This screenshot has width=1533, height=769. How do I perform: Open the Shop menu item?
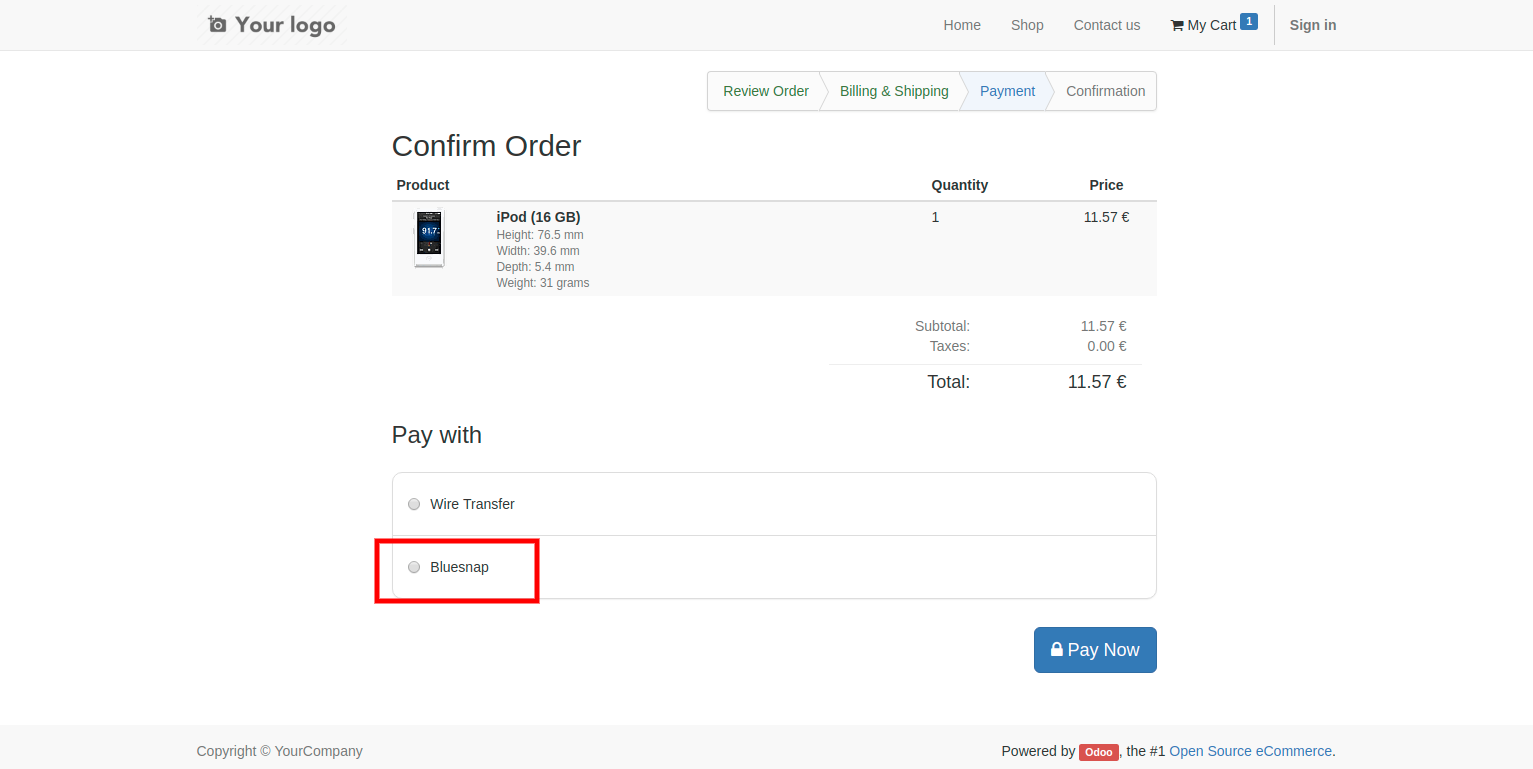[x=1027, y=25]
